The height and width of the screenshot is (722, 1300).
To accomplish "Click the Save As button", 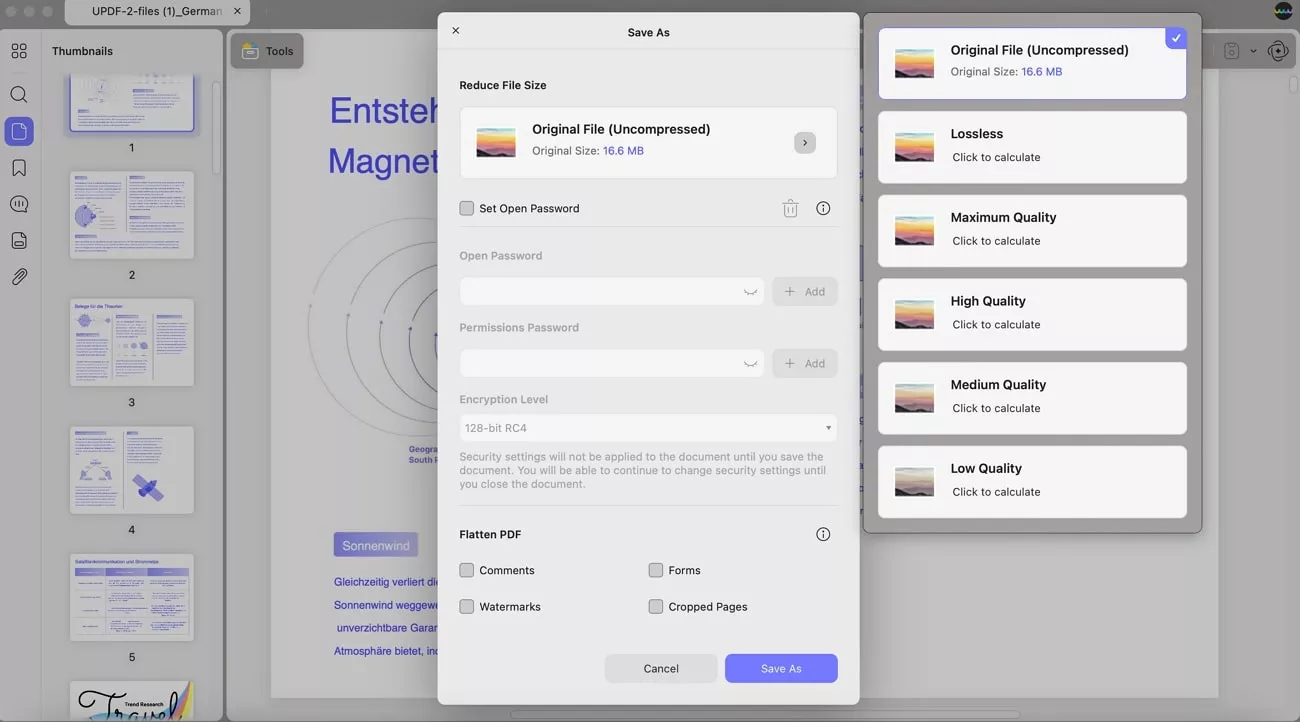I will [x=781, y=669].
